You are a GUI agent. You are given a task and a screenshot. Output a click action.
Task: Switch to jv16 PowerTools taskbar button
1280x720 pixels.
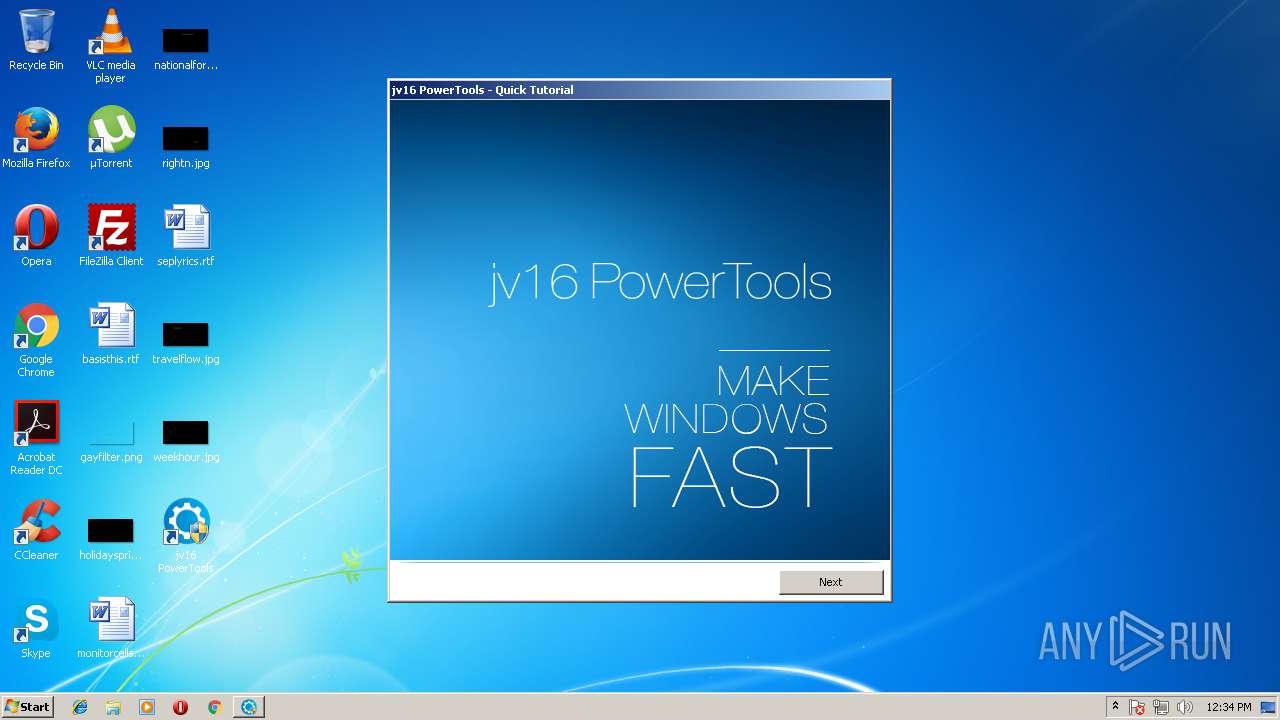248,707
